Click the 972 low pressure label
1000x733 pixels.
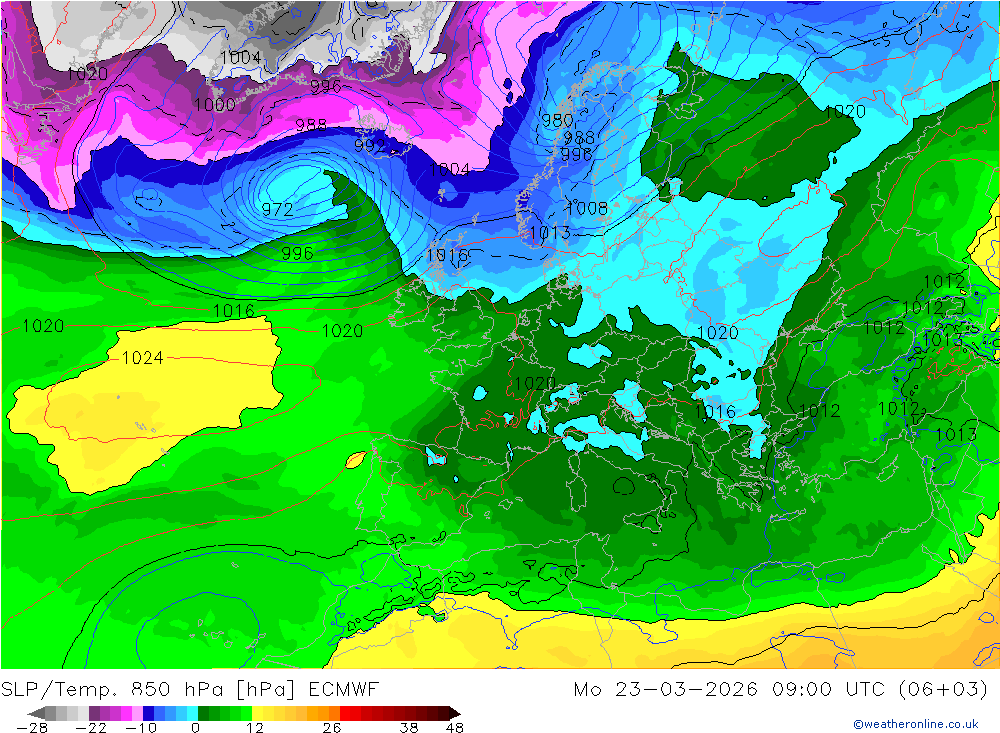point(277,209)
